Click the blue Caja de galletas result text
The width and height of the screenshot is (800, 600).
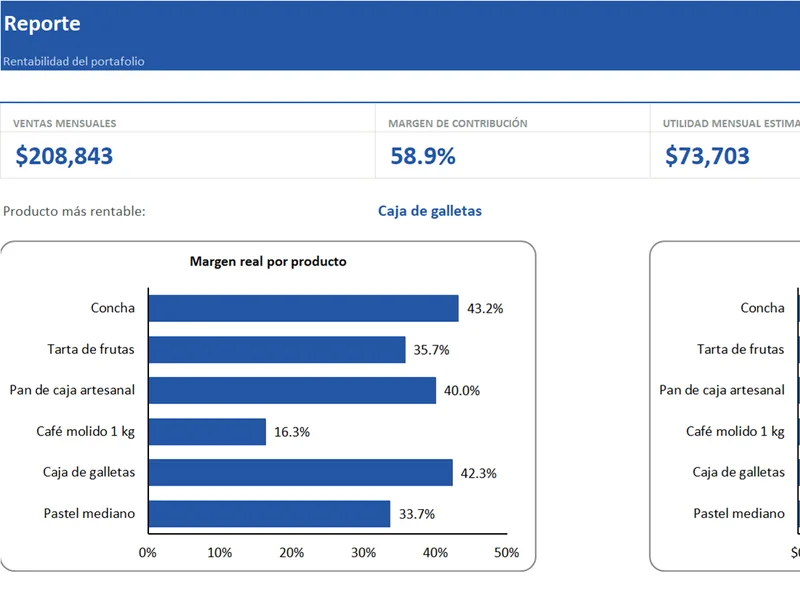[430, 211]
